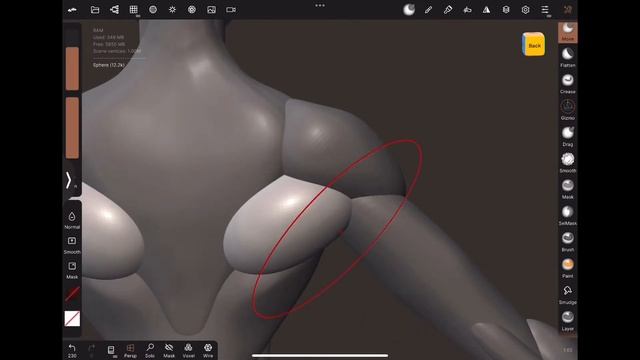Open the Layers stack menu
Viewport: 640px width, 360px height.
[x=506, y=10]
